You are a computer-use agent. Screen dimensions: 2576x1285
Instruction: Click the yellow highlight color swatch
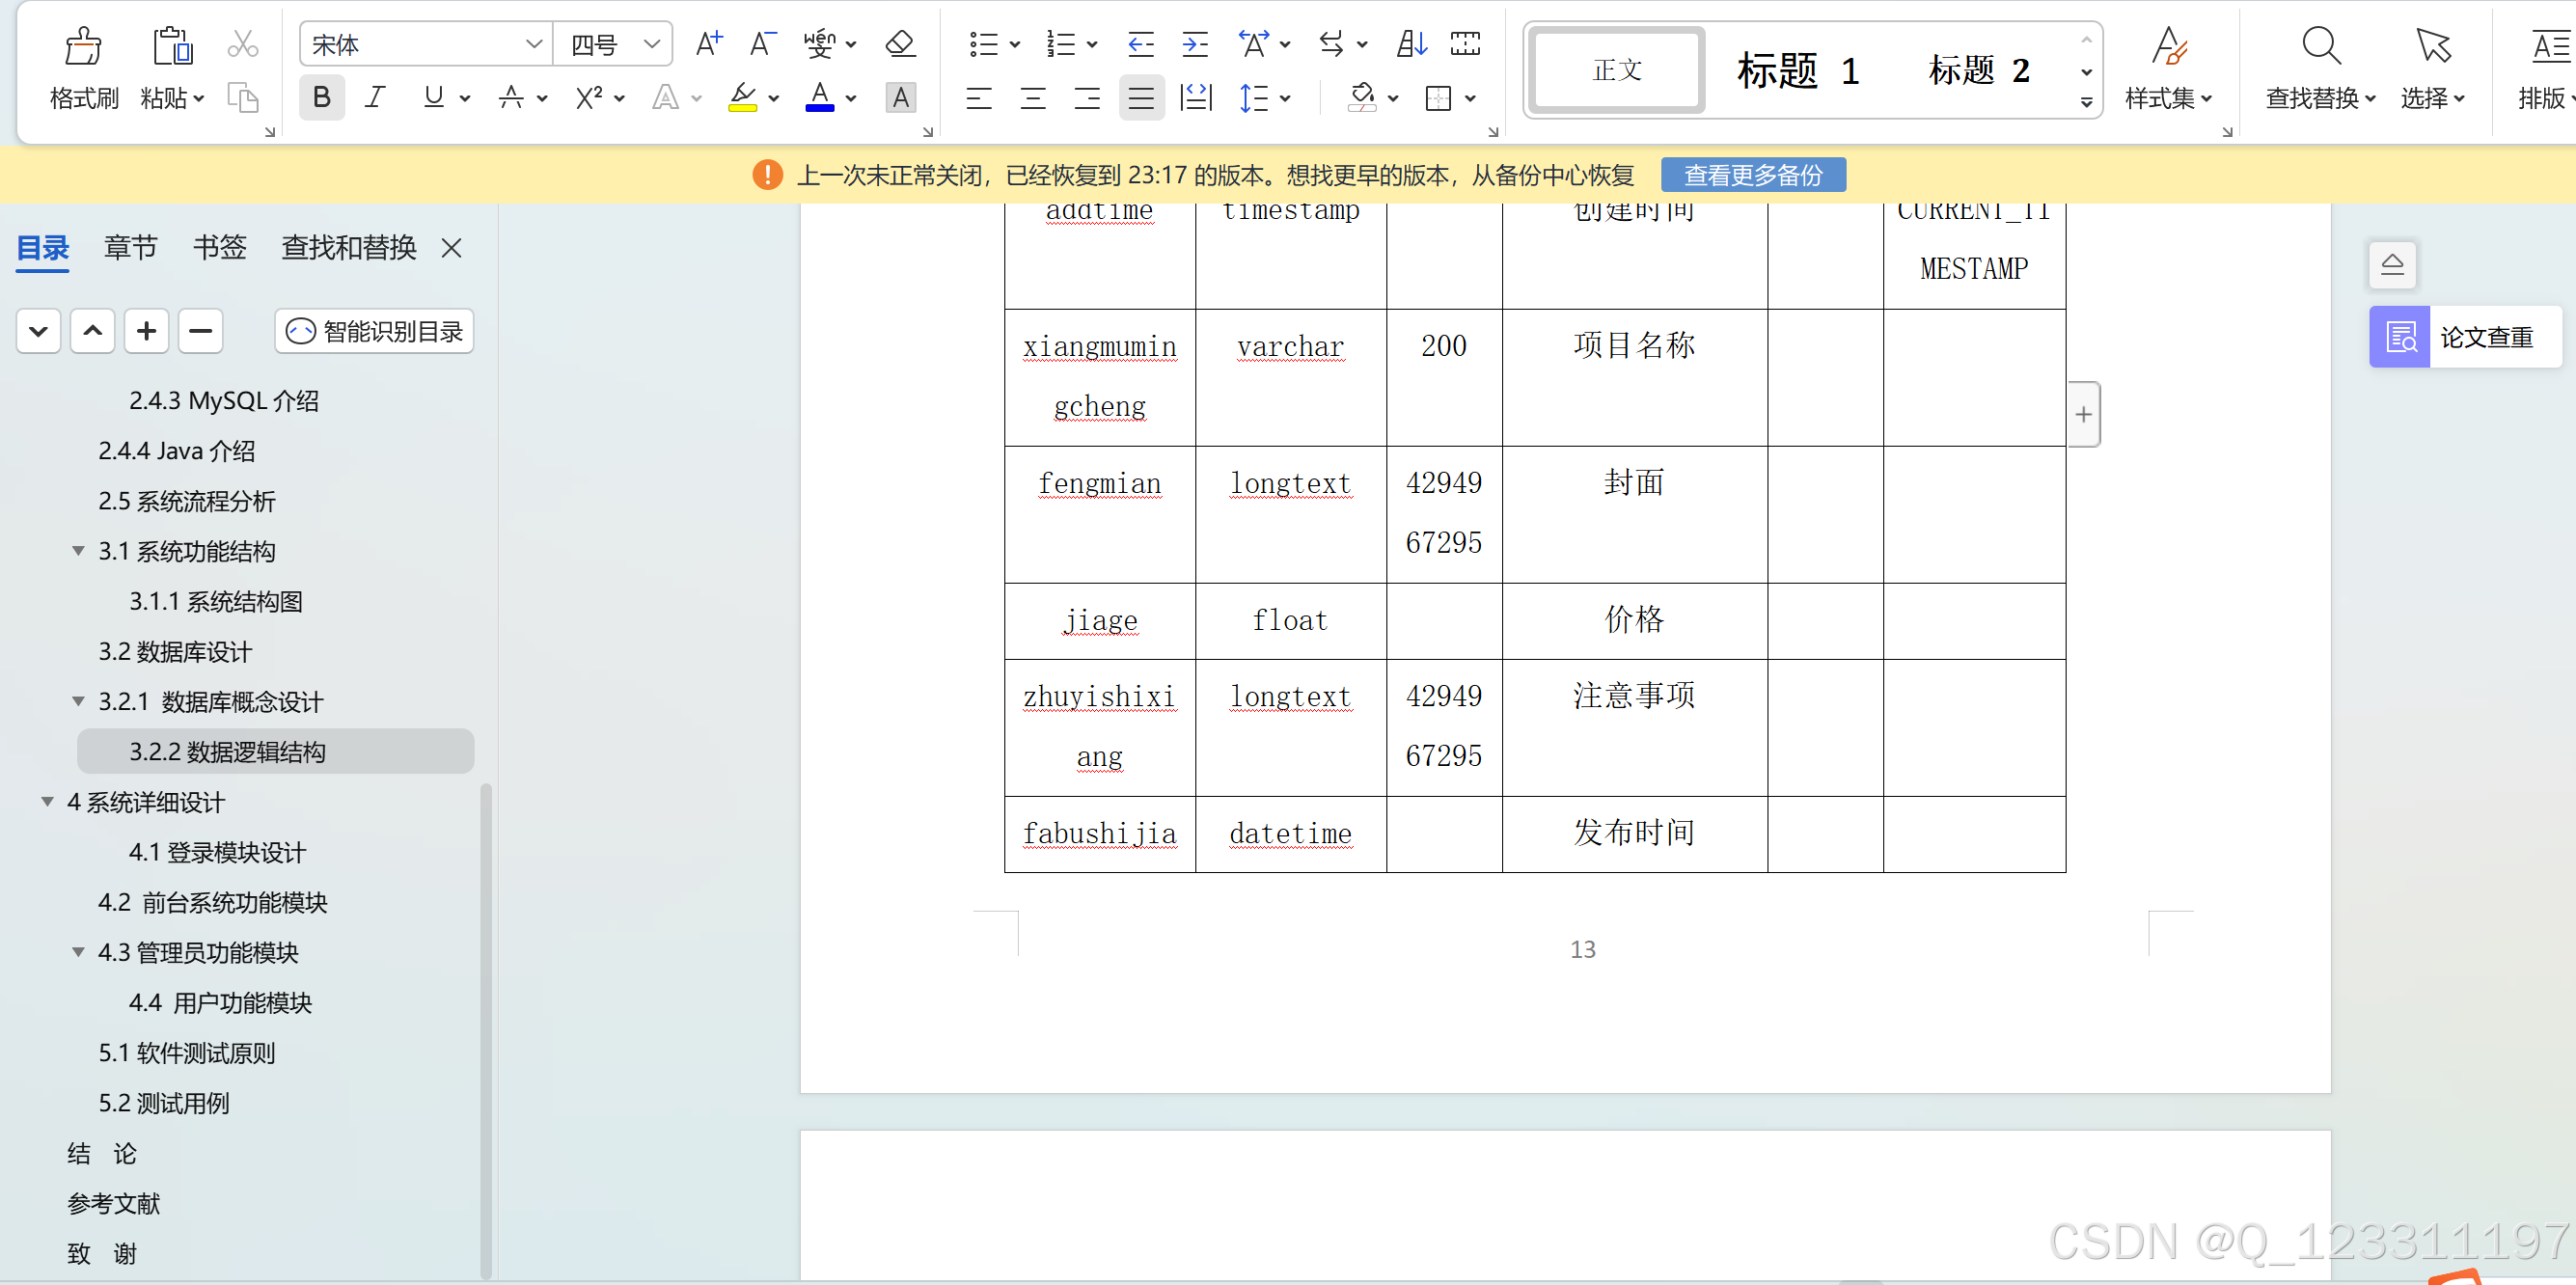point(742,108)
